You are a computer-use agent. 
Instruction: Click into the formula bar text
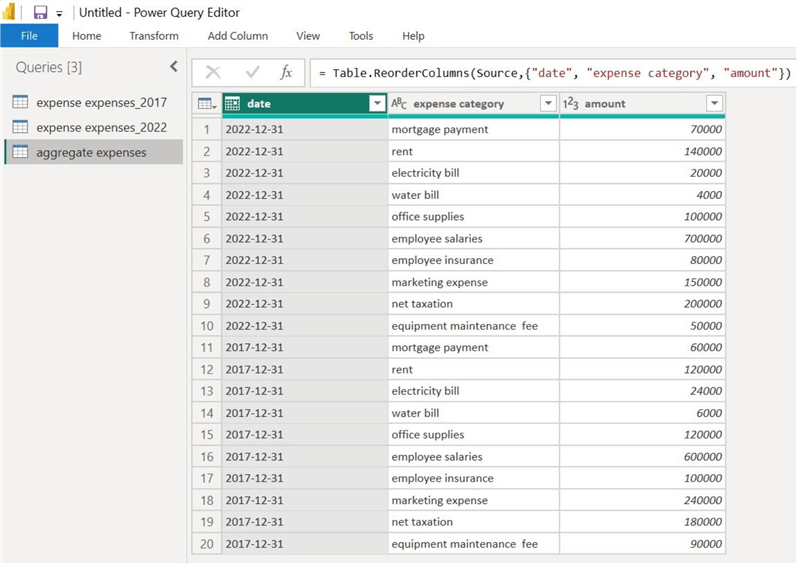pyautogui.click(x=554, y=73)
